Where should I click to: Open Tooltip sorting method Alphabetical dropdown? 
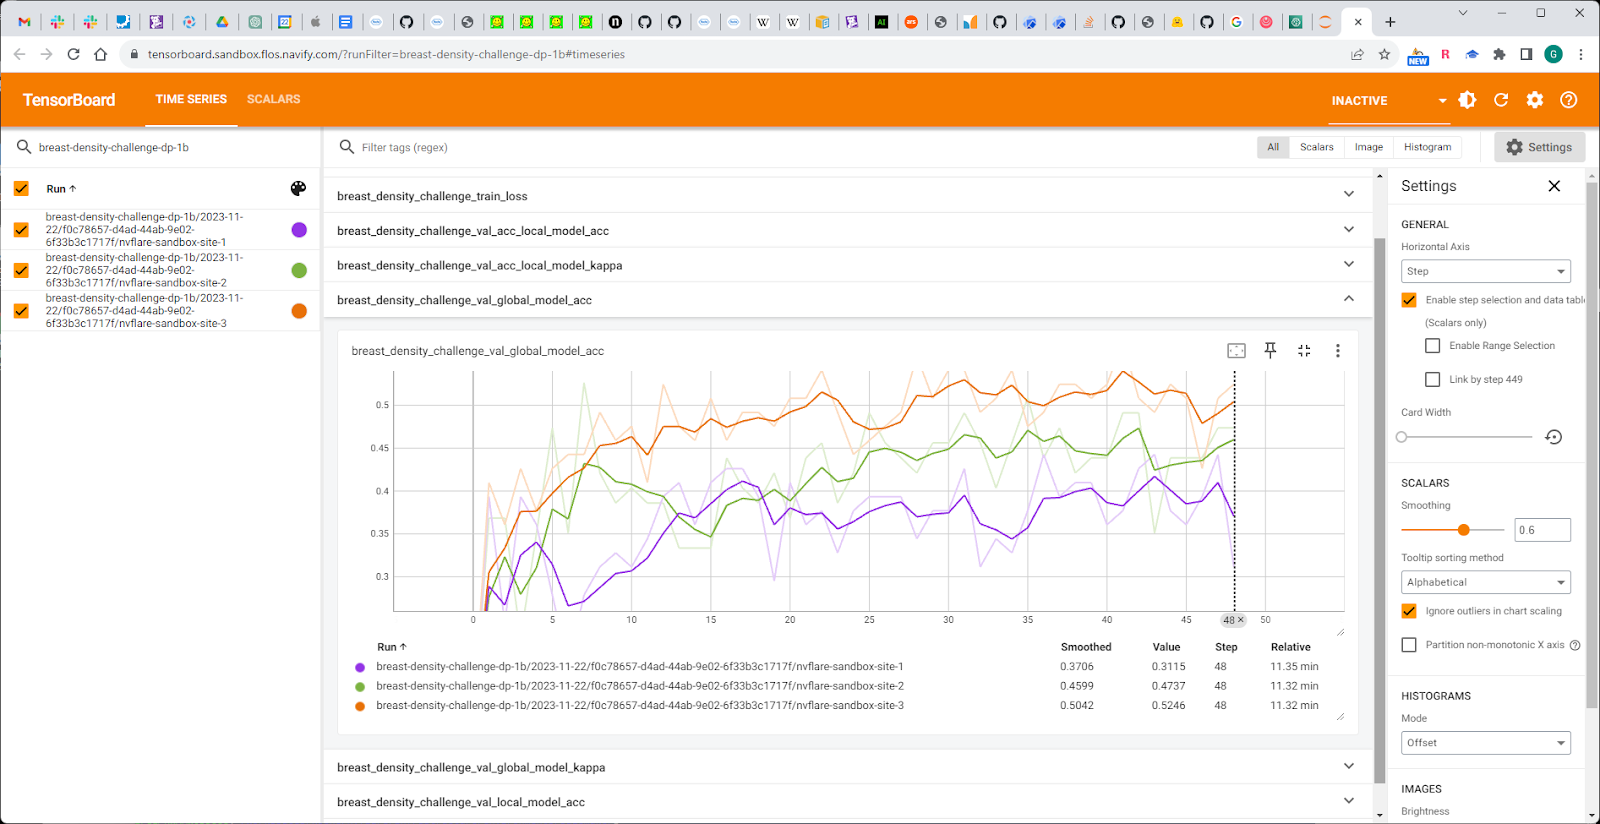pyautogui.click(x=1485, y=582)
